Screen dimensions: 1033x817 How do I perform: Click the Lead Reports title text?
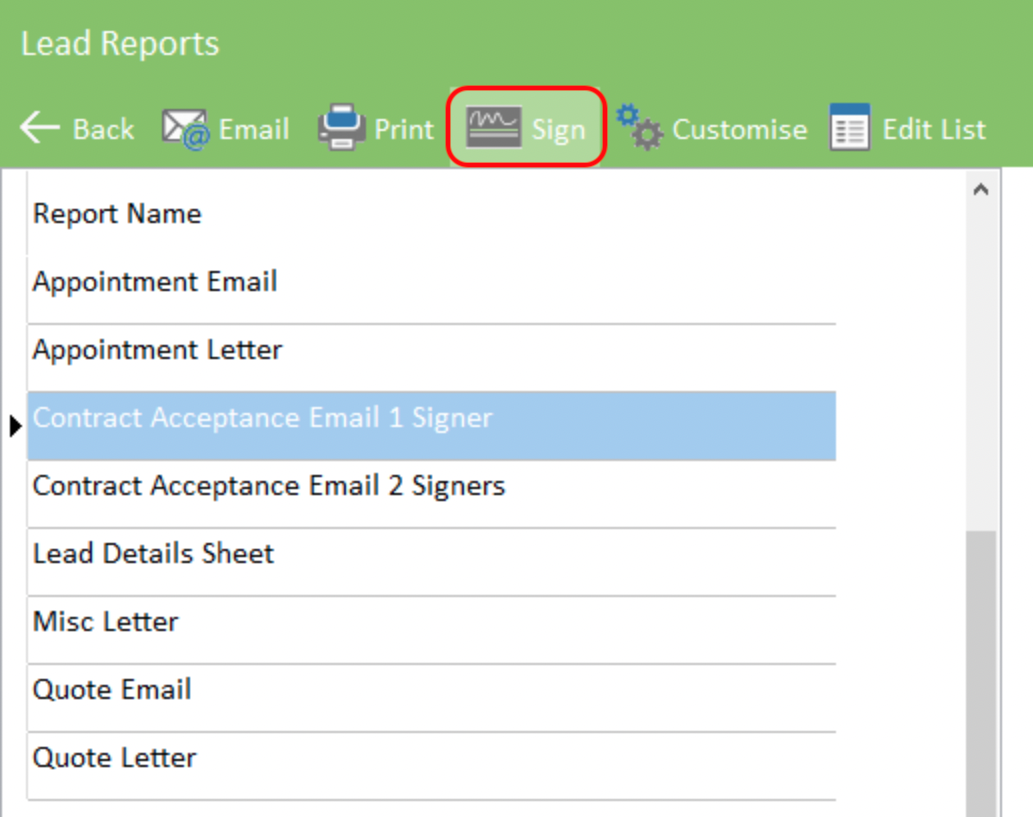(120, 44)
